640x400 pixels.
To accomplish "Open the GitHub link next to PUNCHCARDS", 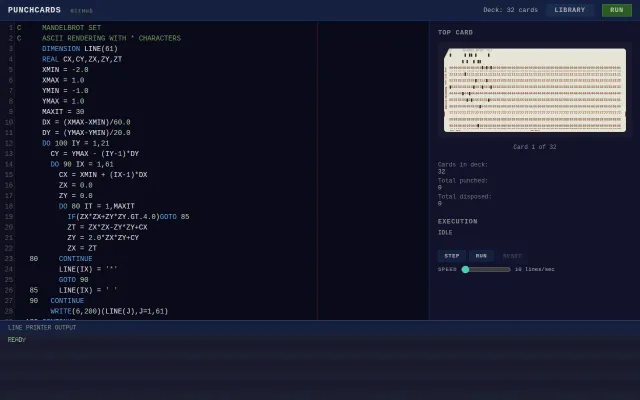I will [81, 11].
